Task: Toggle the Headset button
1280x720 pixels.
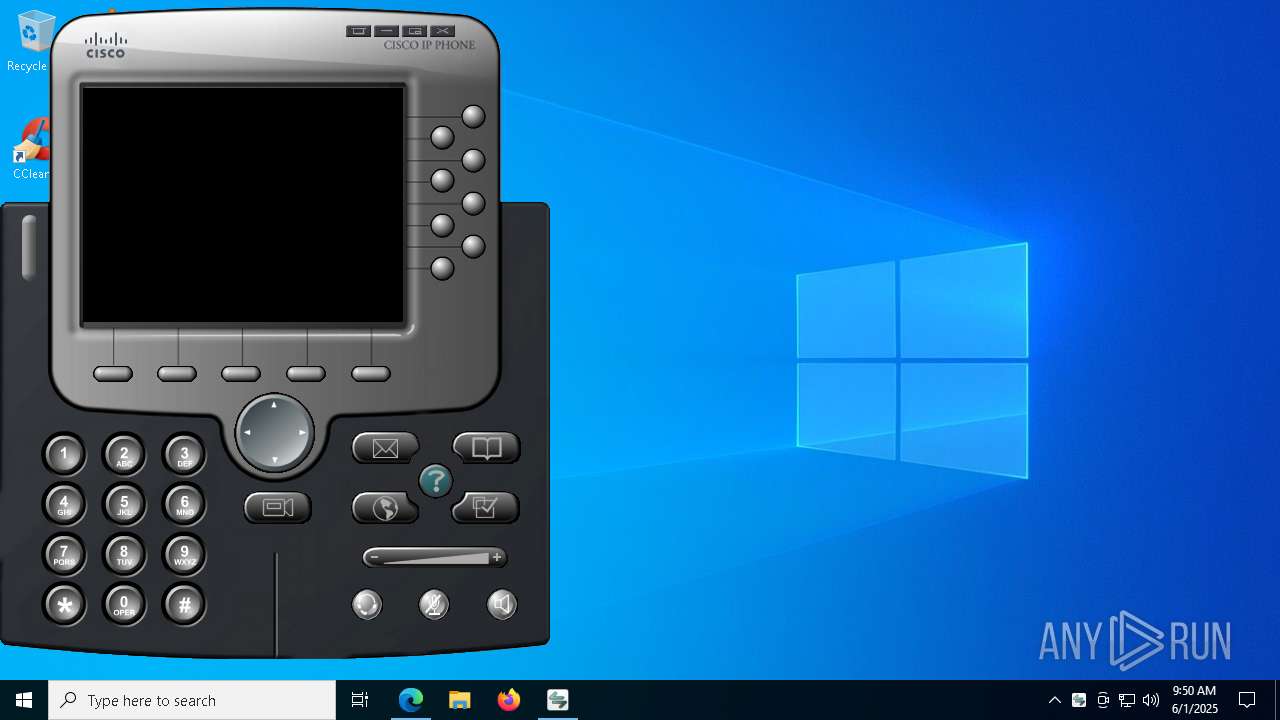Action: [367, 604]
